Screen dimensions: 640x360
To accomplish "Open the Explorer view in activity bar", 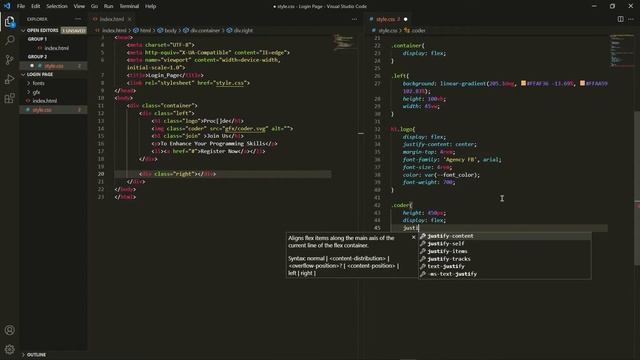I will click(x=9, y=22).
